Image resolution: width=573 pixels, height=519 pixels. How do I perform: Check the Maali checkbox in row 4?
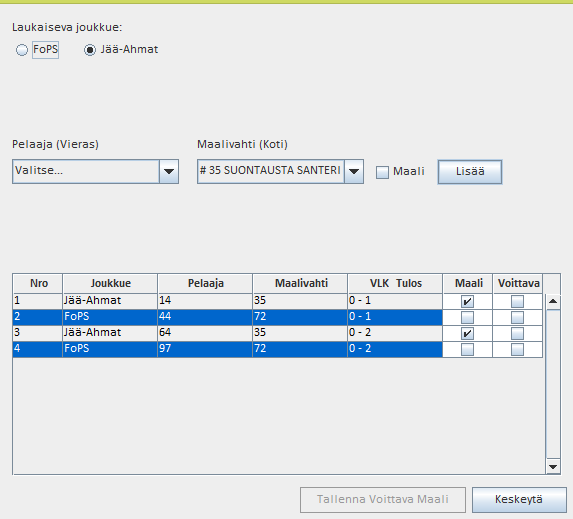467,349
